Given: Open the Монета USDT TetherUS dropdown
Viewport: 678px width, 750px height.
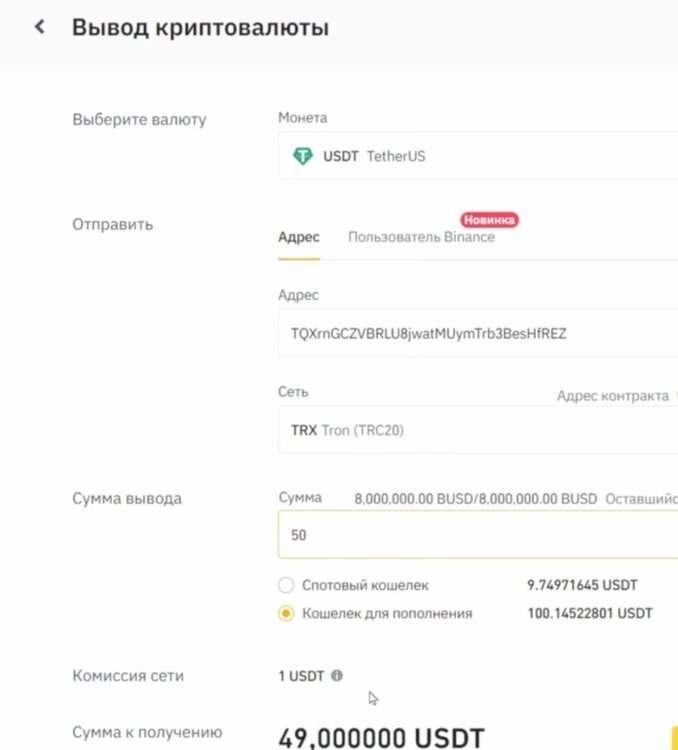Looking at the screenshot, I should click(x=478, y=156).
